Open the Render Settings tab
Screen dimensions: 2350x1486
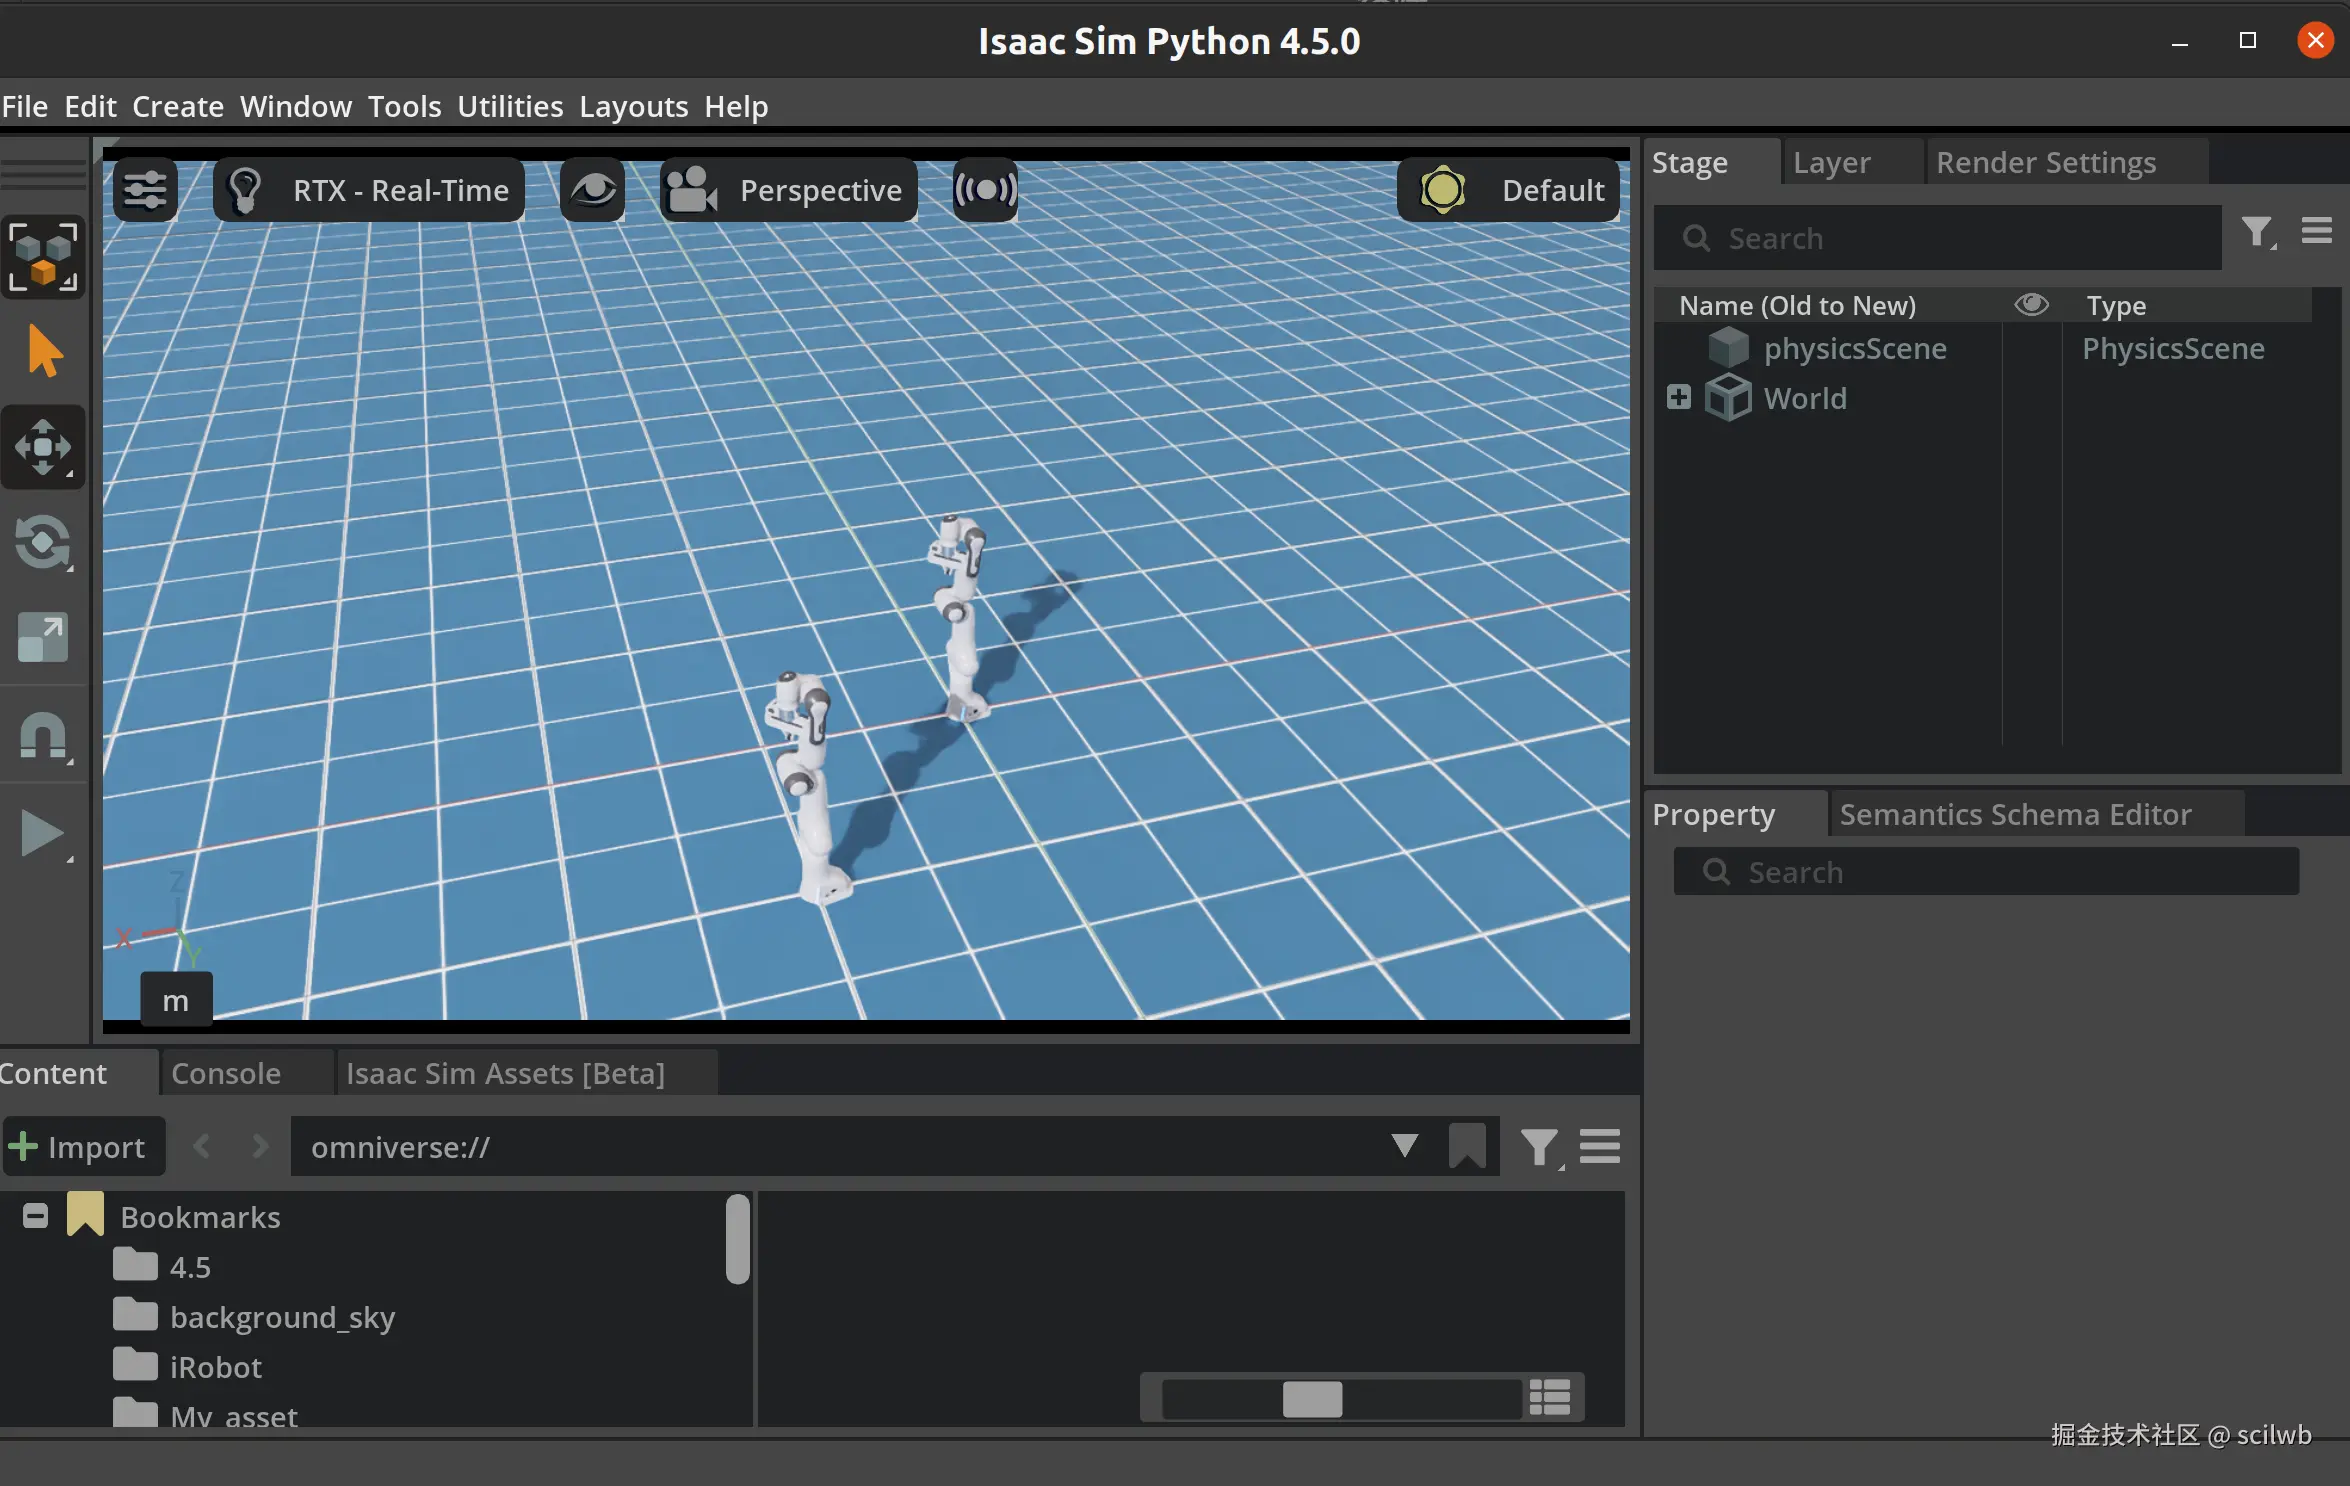[x=2046, y=162]
